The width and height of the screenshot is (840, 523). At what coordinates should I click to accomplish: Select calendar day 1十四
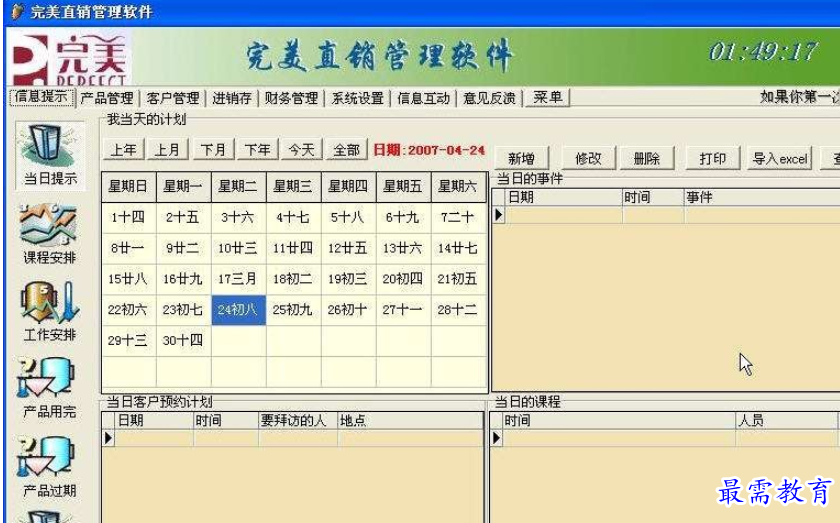click(x=129, y=218)
